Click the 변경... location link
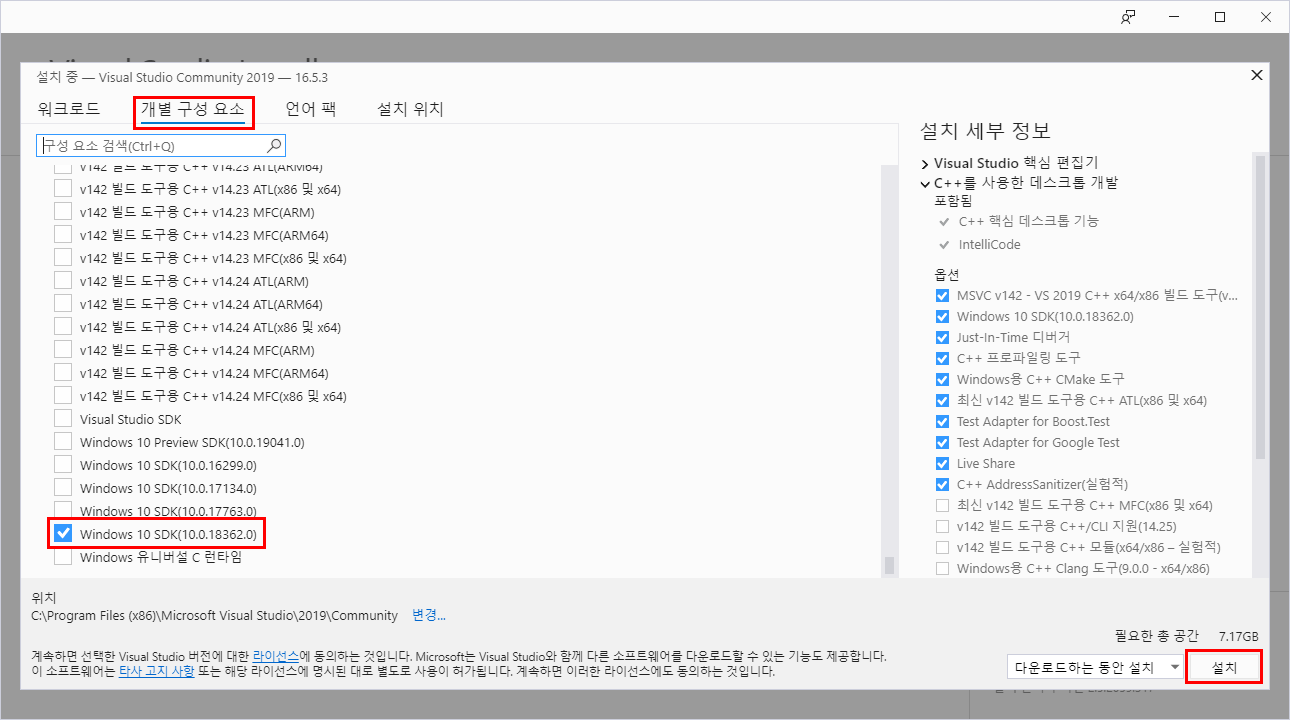The height and width of the screenshot is (720, 1290). coord(429,615)
